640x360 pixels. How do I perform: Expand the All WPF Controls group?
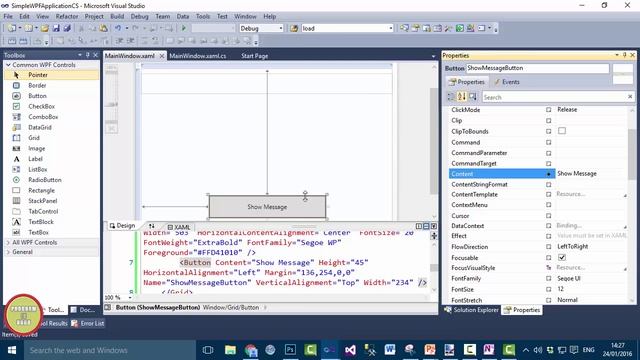[8, 242]
